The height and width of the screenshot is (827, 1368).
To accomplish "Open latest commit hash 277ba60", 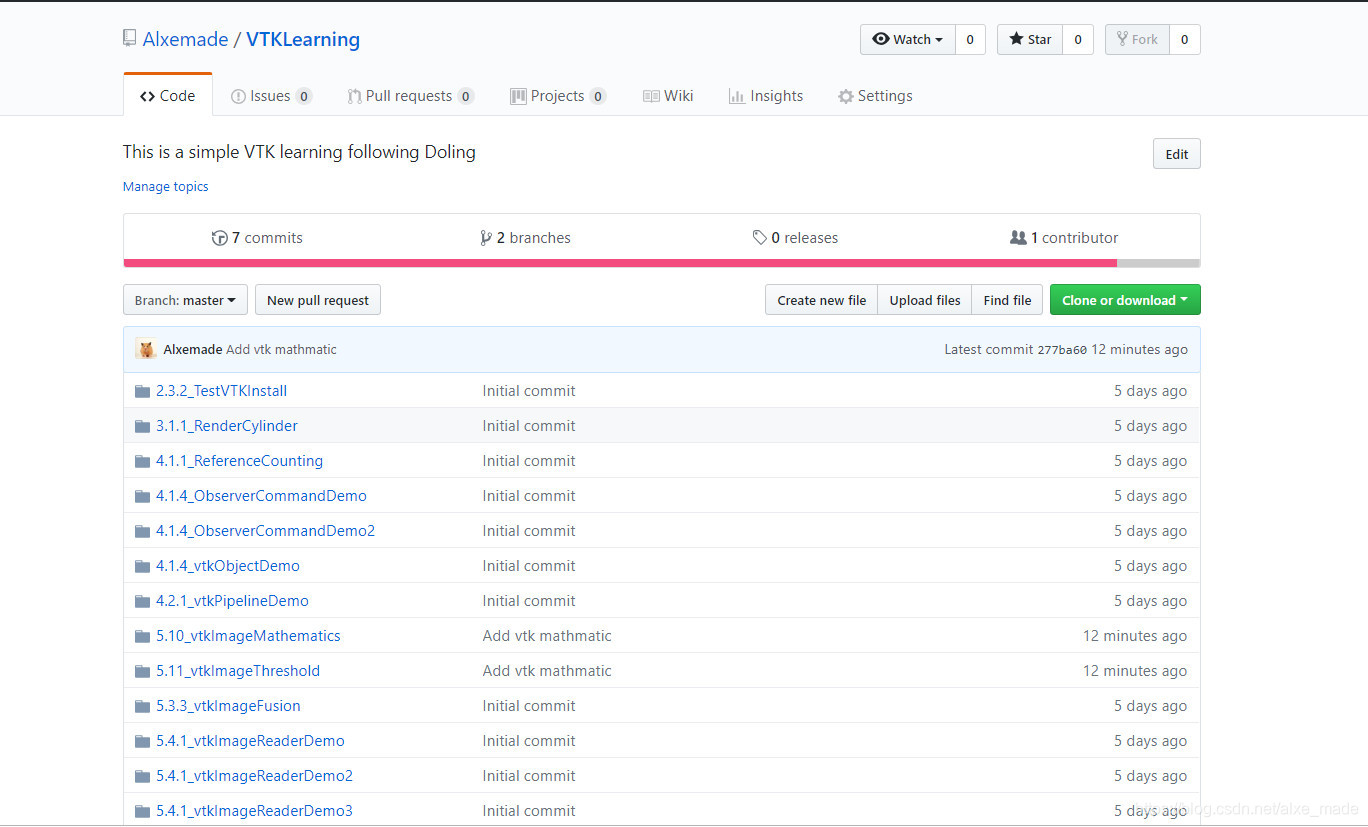I will tap(1062, 350).
